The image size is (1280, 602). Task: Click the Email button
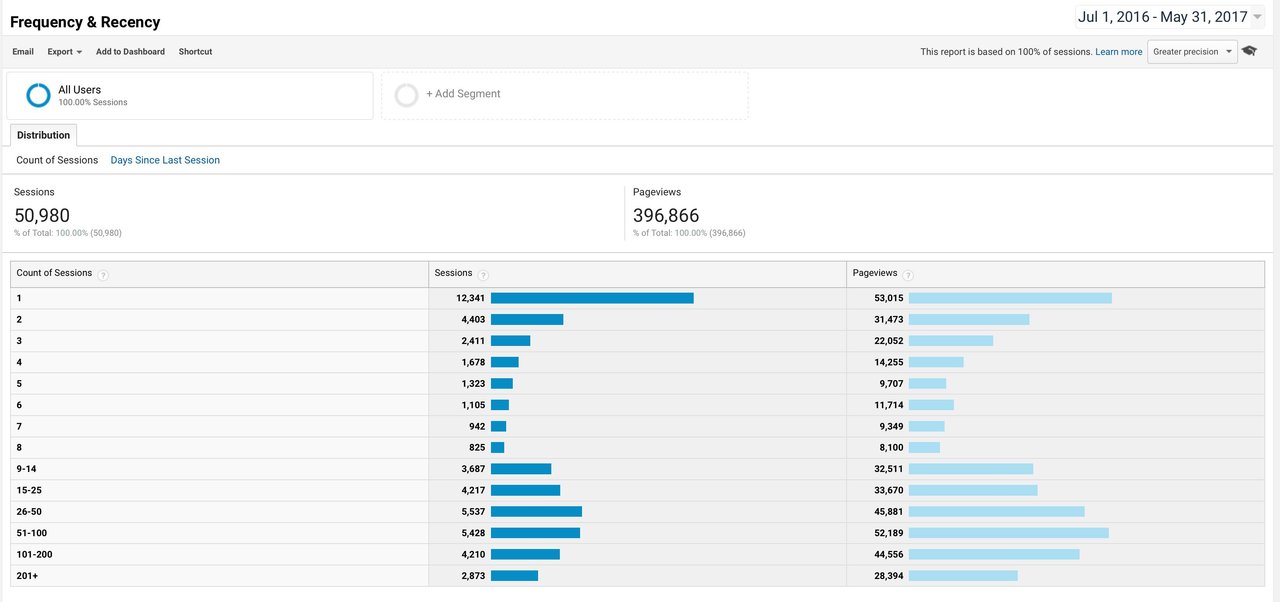click(23, 52)
